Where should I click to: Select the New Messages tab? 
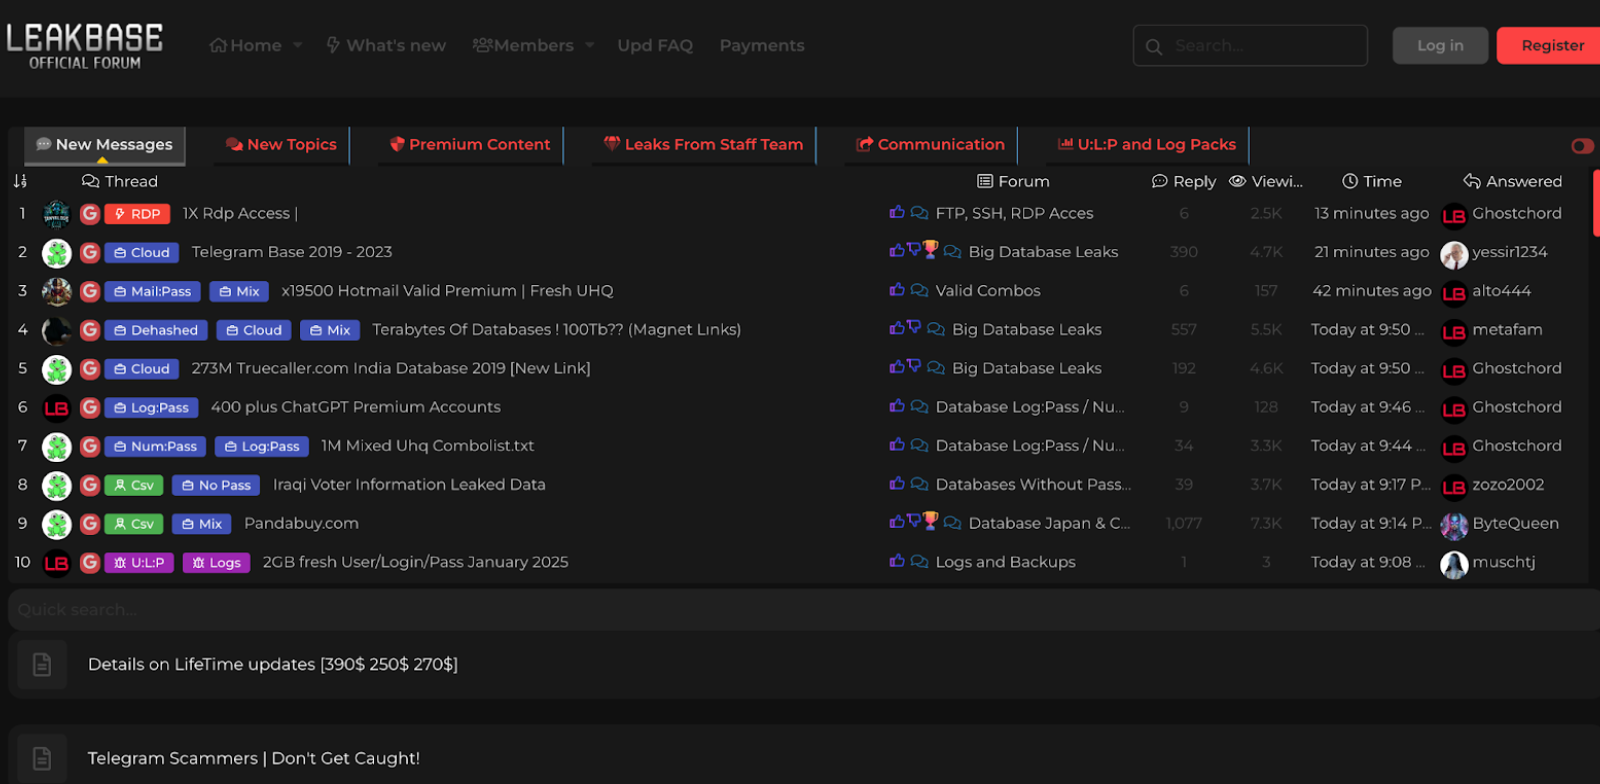[104, 145]
